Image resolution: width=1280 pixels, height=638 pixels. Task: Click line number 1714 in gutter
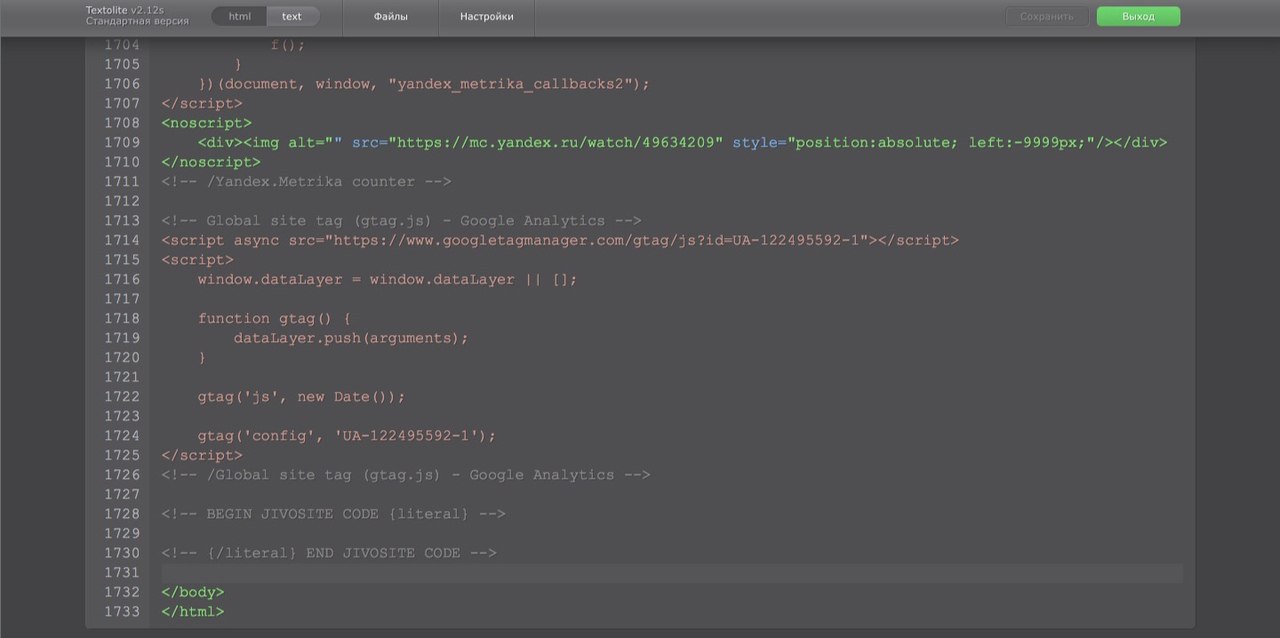click(x=122, y=240)
